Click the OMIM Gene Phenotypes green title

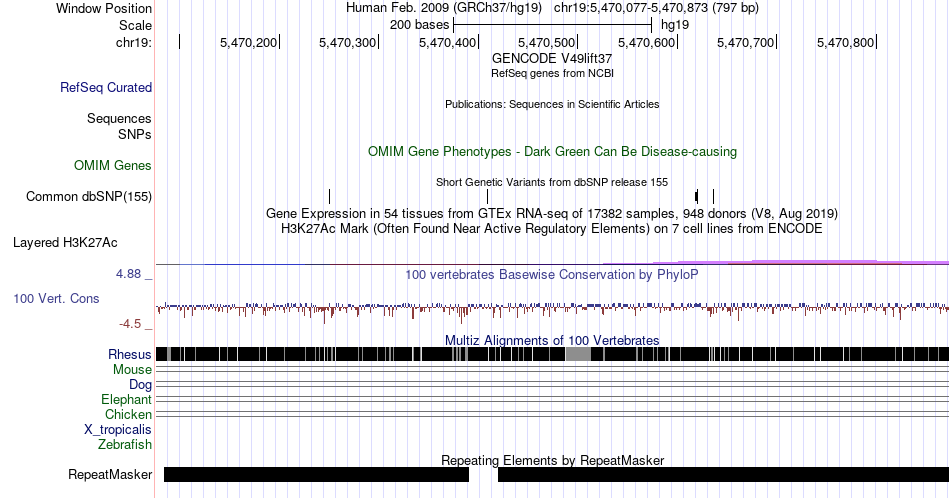(x=552, y=151)
